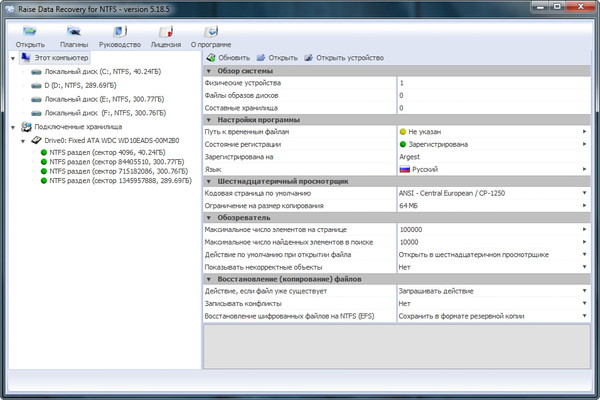The image size is (600, 400).
Task: Collapse the Обзор системы section
Action: pyautogui.click(x=209, y=71)
